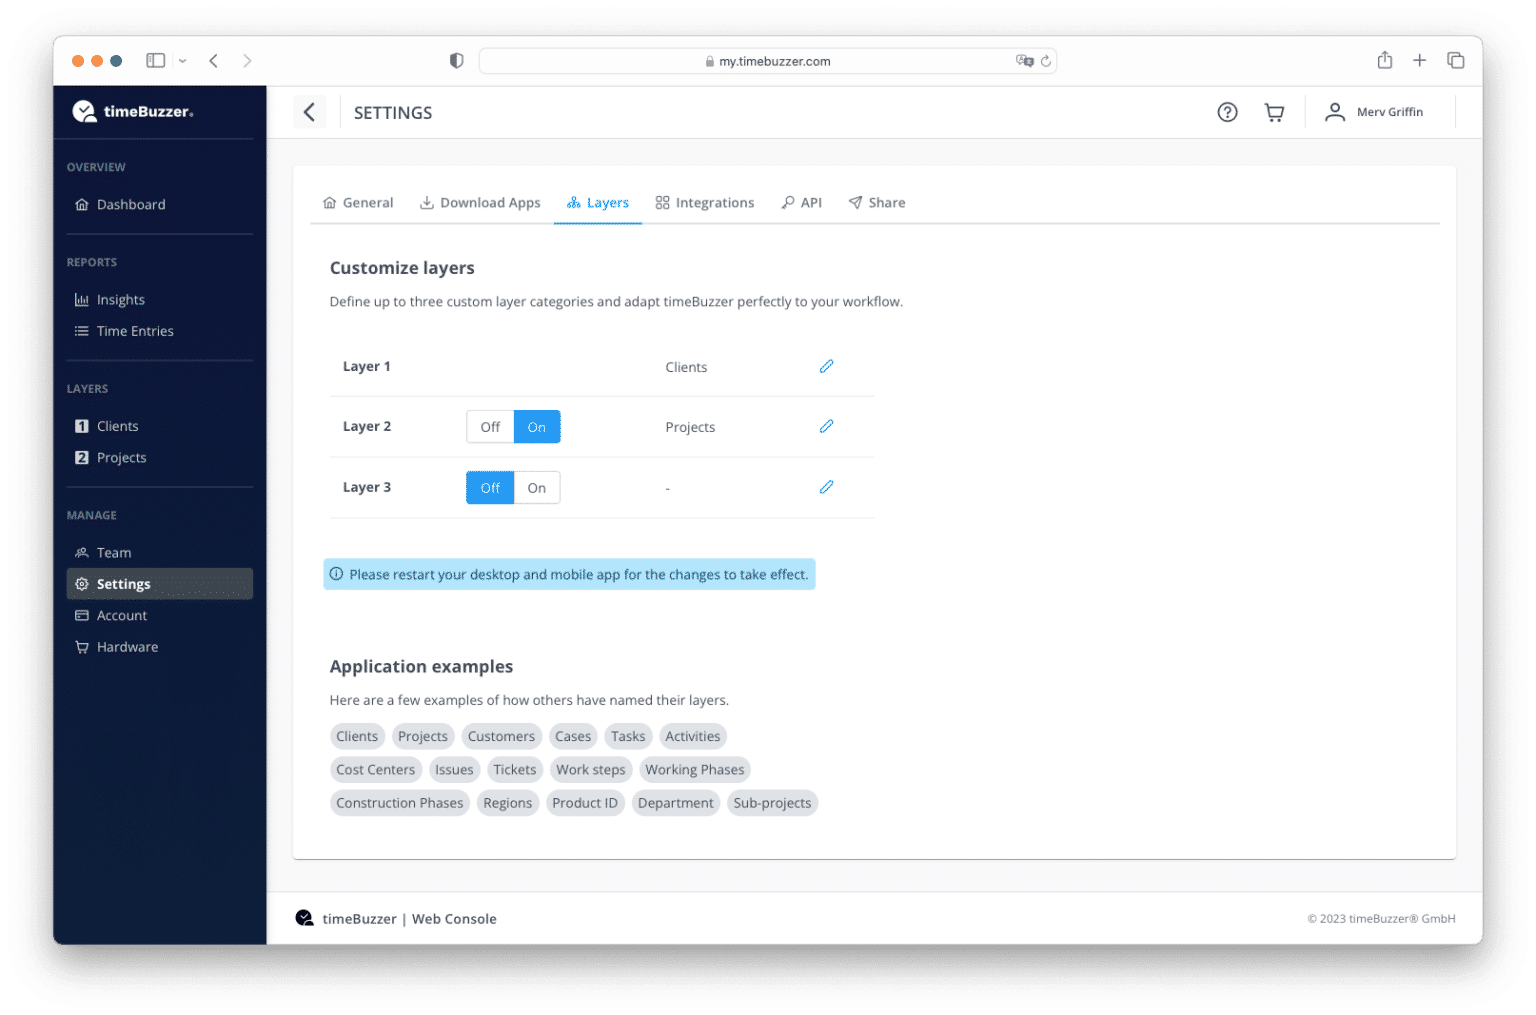This screenshot has height=1015, width=1536.
Task: Click the my.timebuzzer.com address bar
Action: [x=767, y=61]
